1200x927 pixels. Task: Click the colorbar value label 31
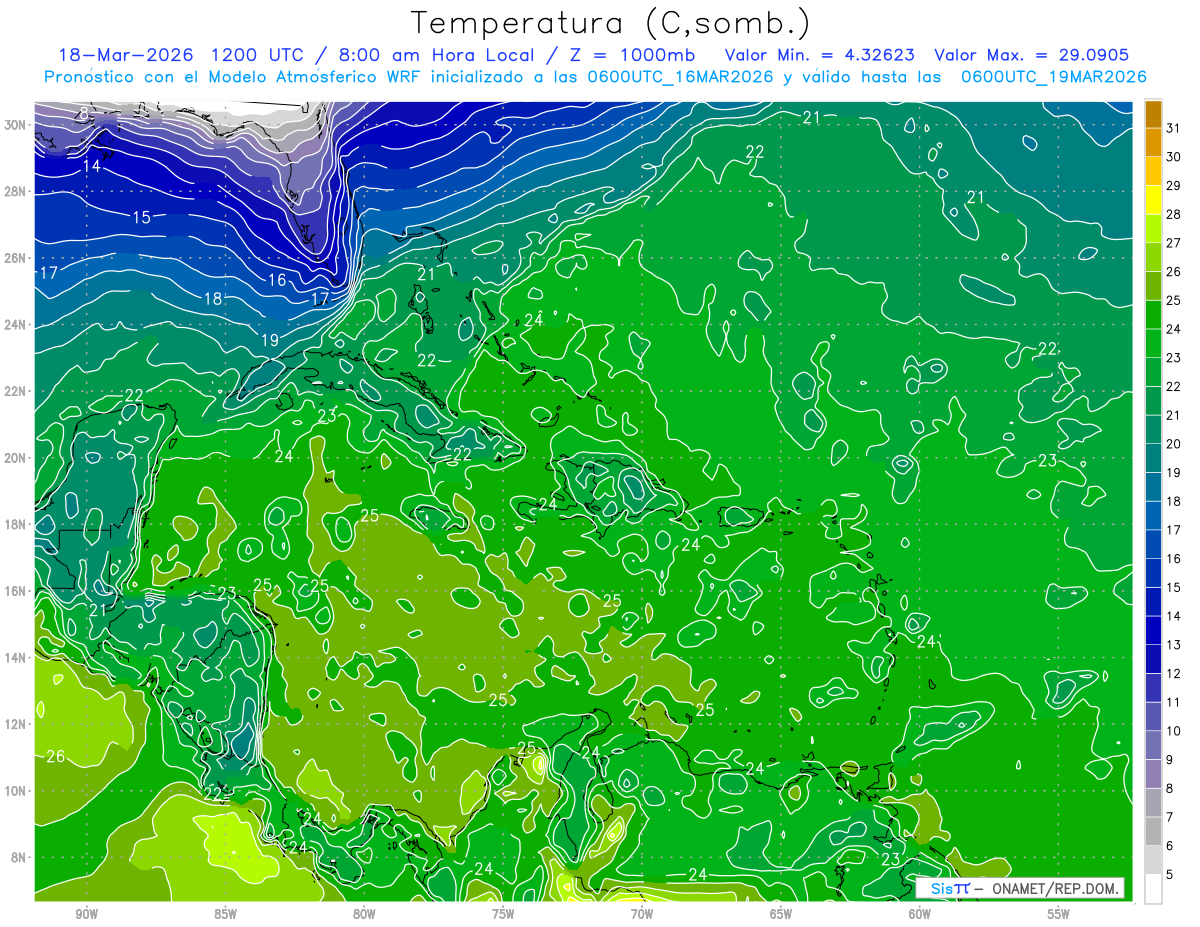coord(1174,127)
